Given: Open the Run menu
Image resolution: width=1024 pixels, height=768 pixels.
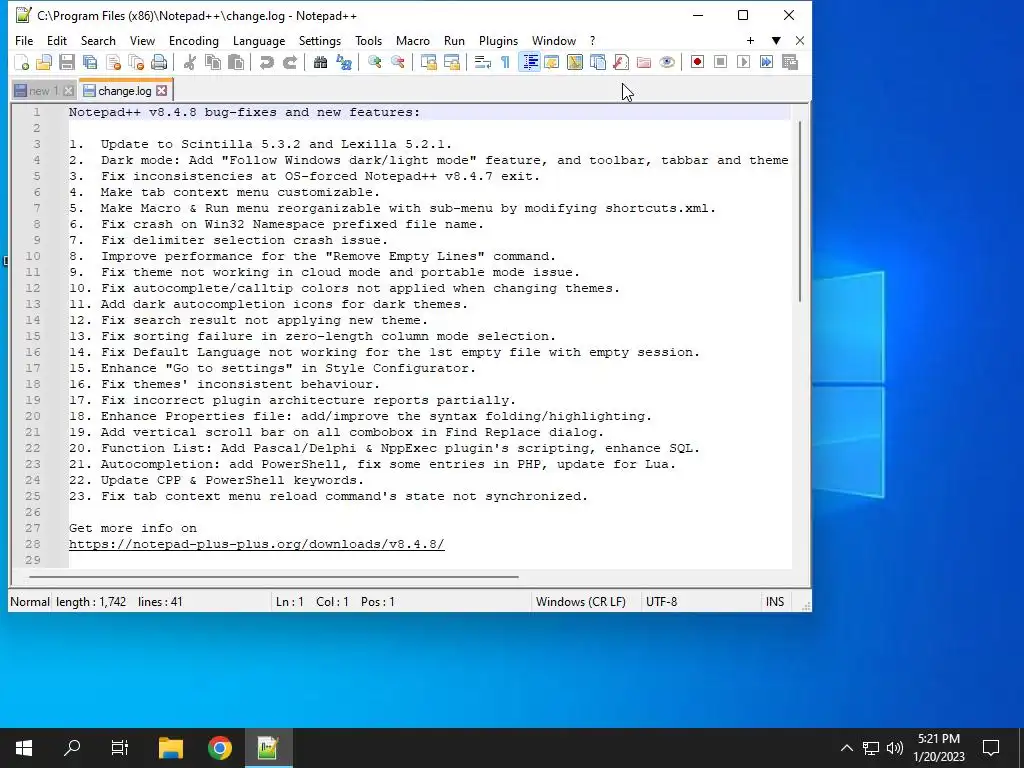Looking at the screenshot, I should [x=455, y=40].
